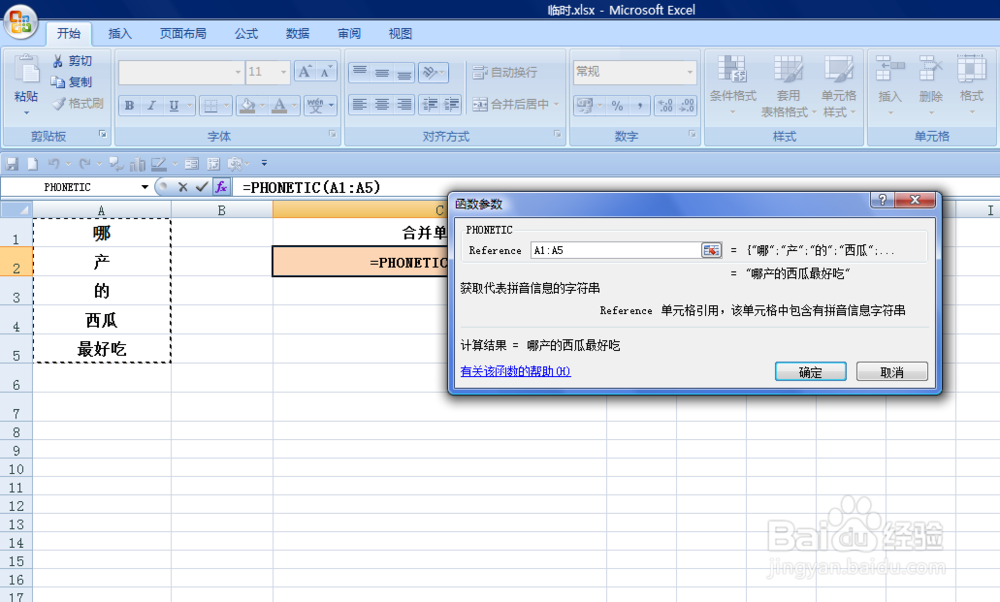
Task: Open 套用表格格式 table styles
Action: tap(788, 85)
